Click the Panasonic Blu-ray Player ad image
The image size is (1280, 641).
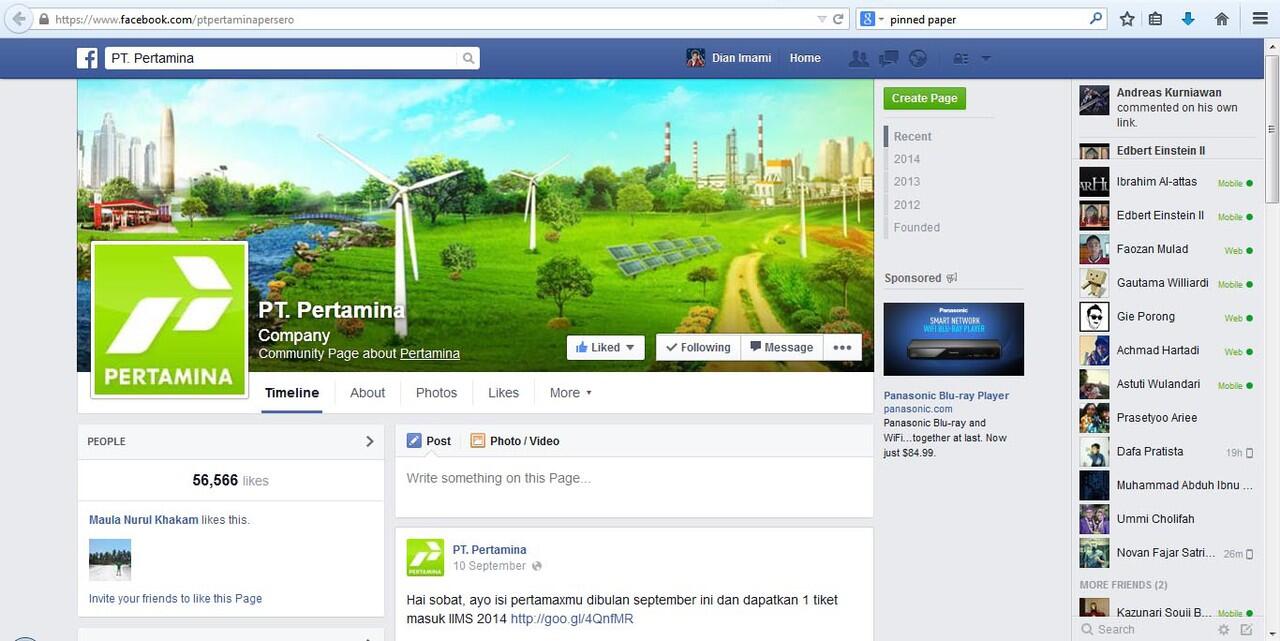[x=954, y=339]
